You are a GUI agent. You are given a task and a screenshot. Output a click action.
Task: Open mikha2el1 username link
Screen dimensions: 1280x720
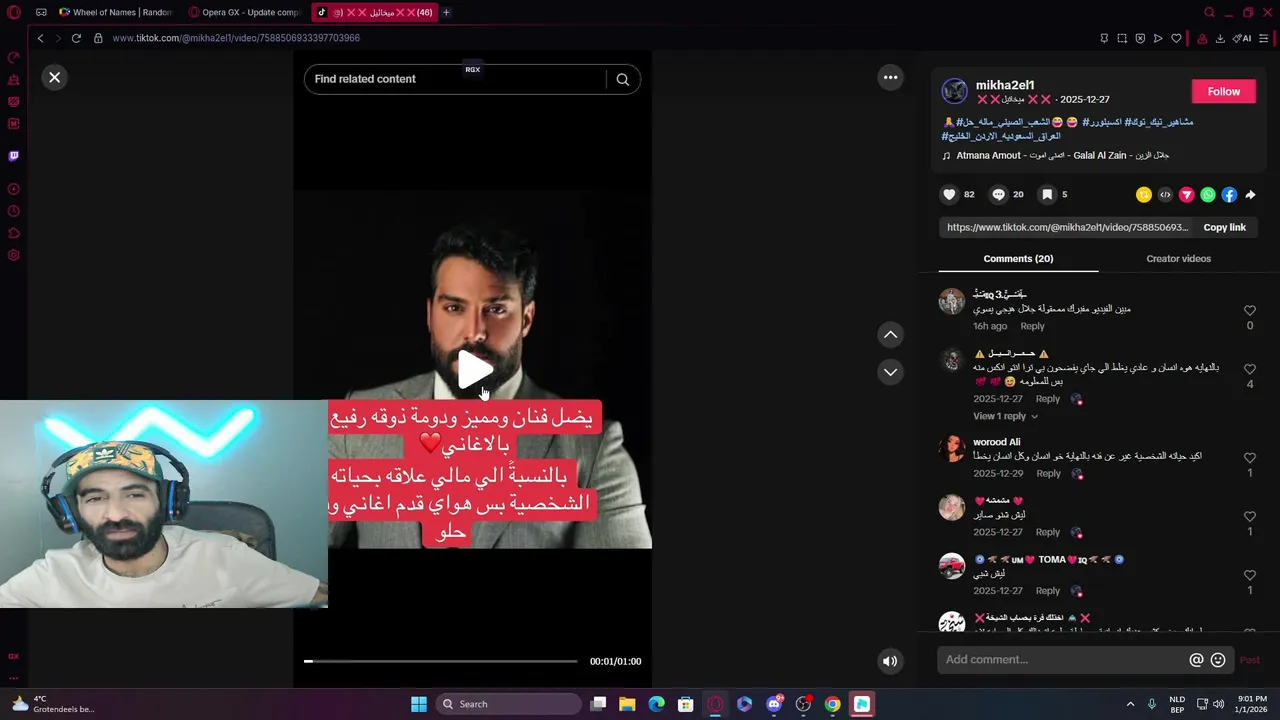1005,85
